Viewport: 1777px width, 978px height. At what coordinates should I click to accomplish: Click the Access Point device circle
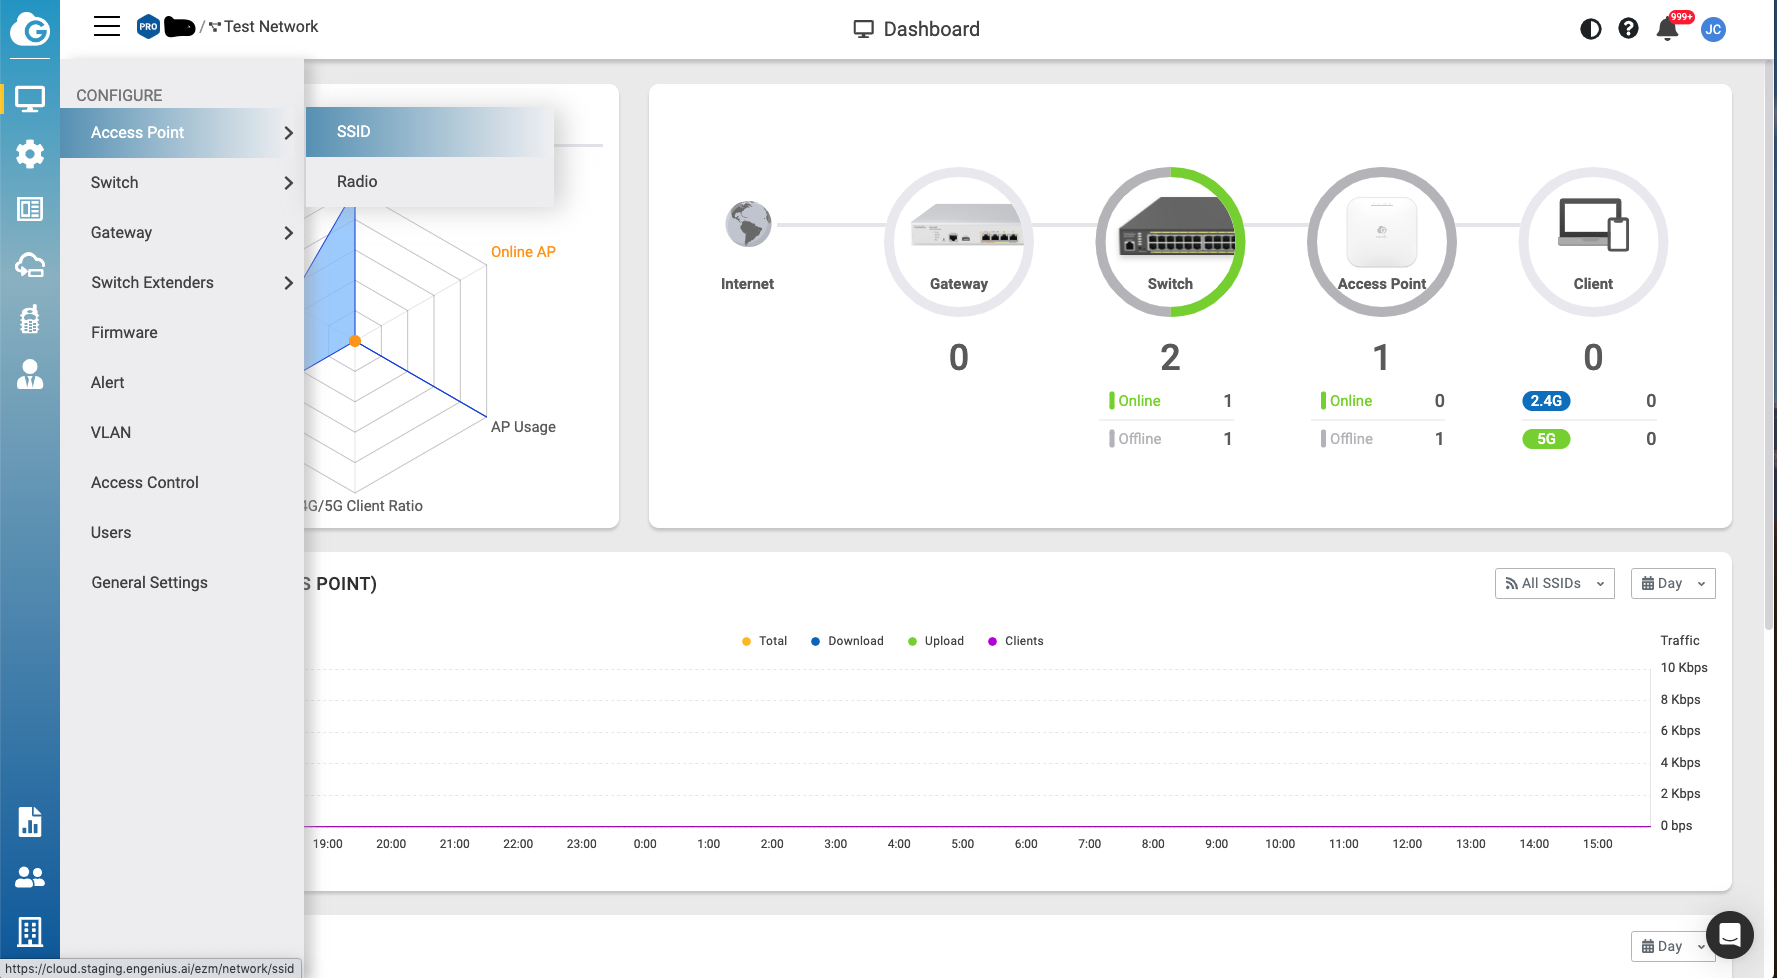[1381, 242]
